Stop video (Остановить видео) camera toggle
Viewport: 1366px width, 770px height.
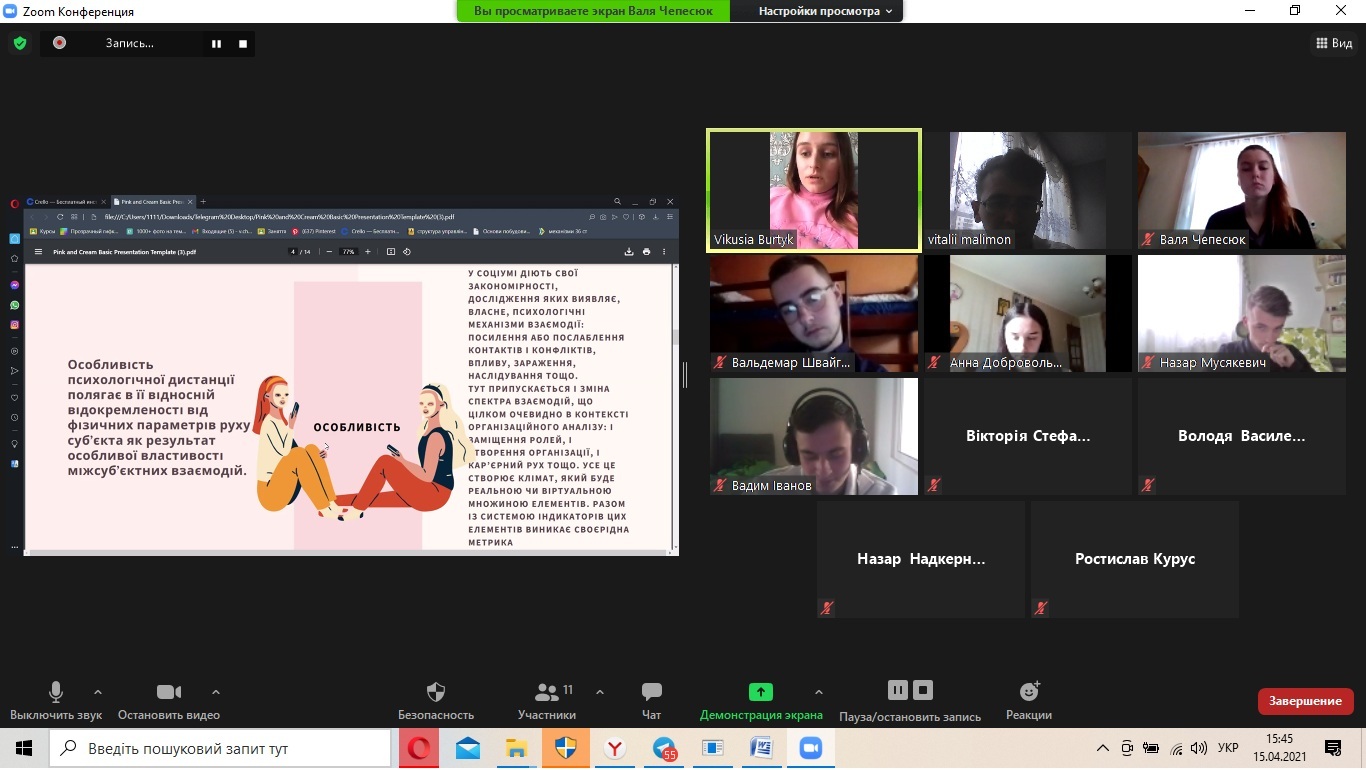pos(169,692)
